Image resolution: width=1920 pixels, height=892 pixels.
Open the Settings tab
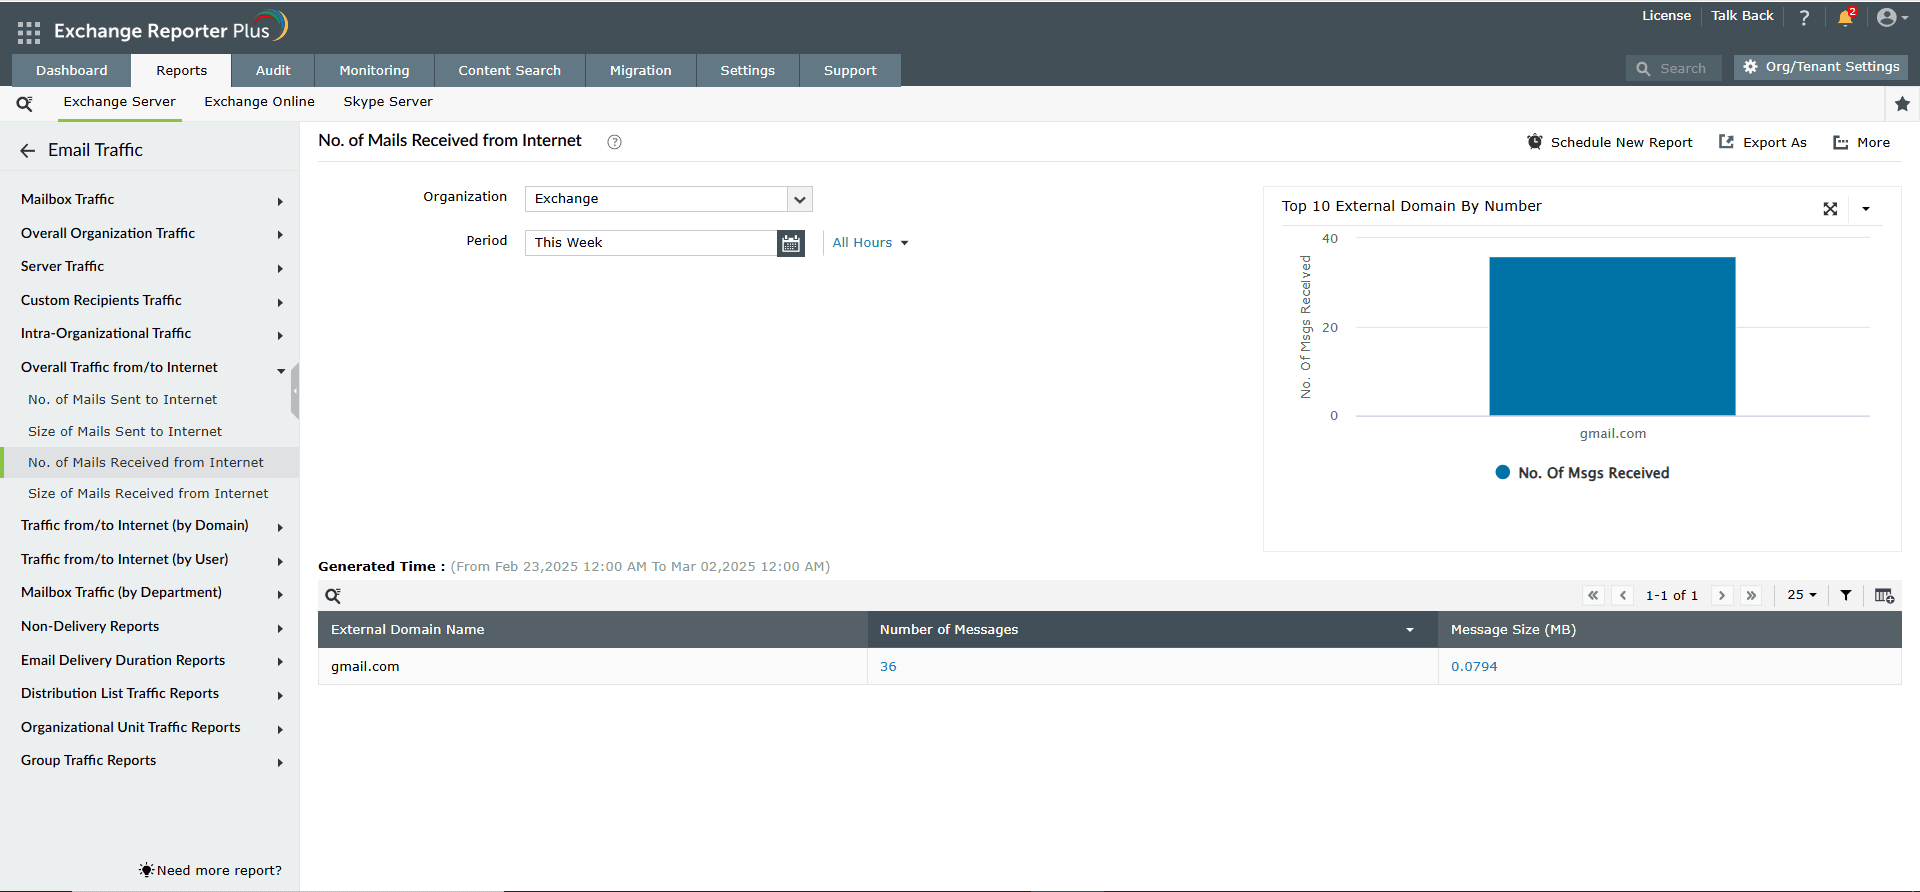748,71
